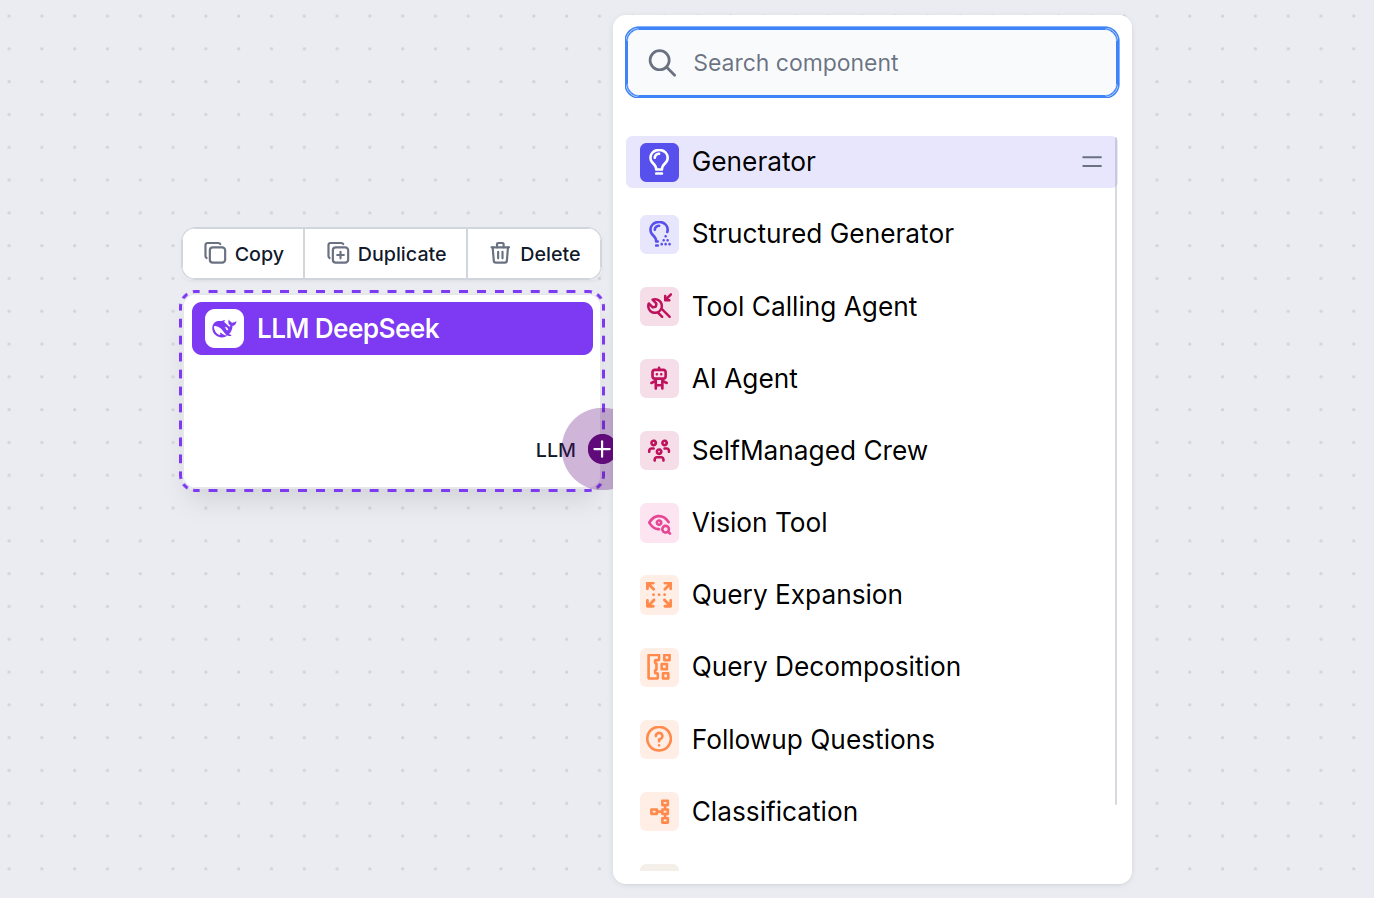This screenshot has width=1374, height=898.
Task: Click the Generator lightbulb icon
Action: (659, 161)
